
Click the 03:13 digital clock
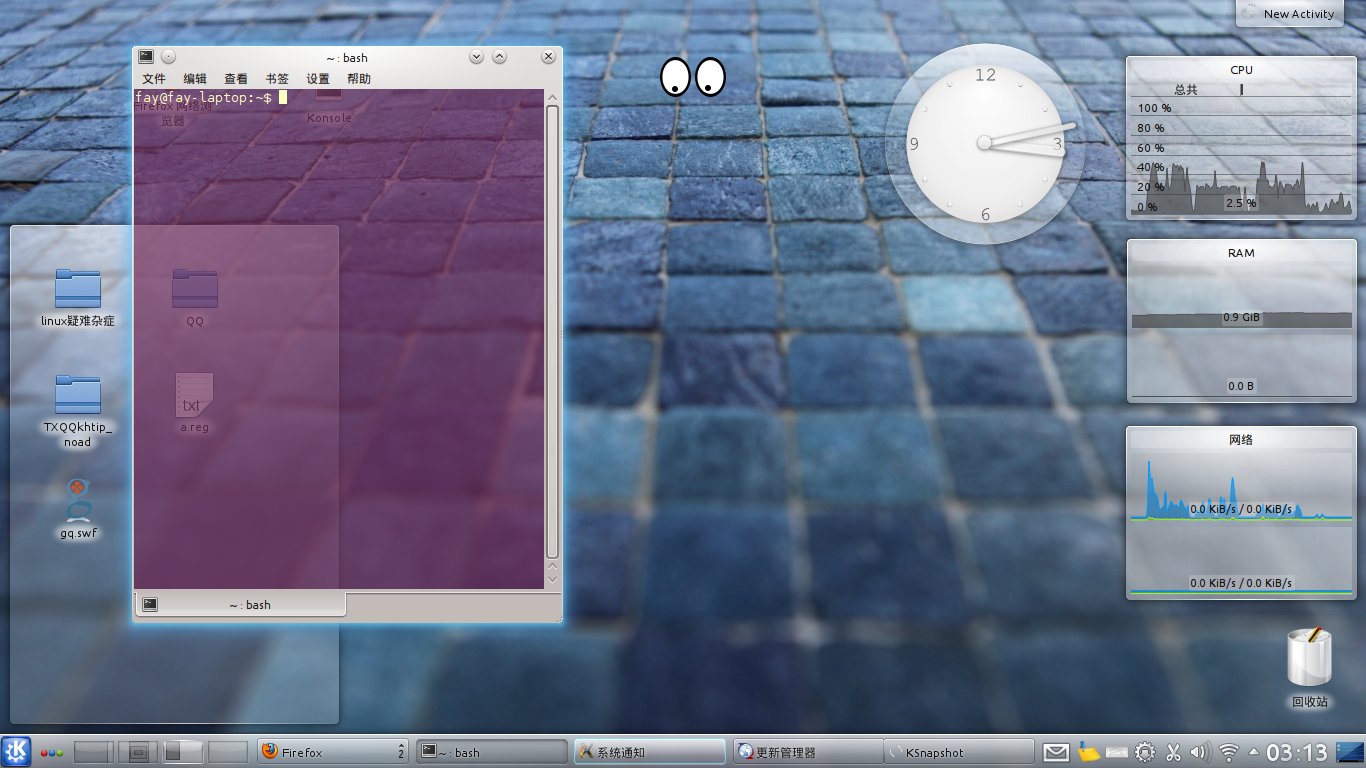(x=1297, y=752)
